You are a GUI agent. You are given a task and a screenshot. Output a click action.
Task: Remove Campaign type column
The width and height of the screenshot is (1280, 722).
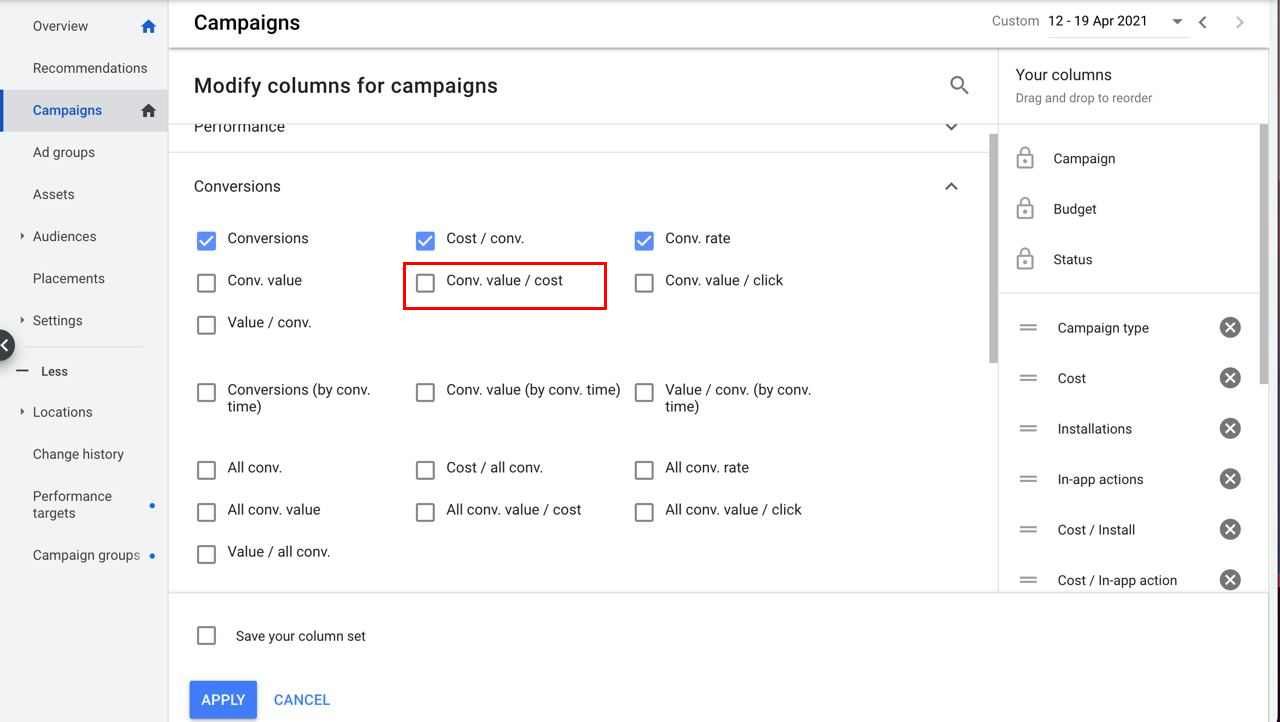coord(1230,328)
